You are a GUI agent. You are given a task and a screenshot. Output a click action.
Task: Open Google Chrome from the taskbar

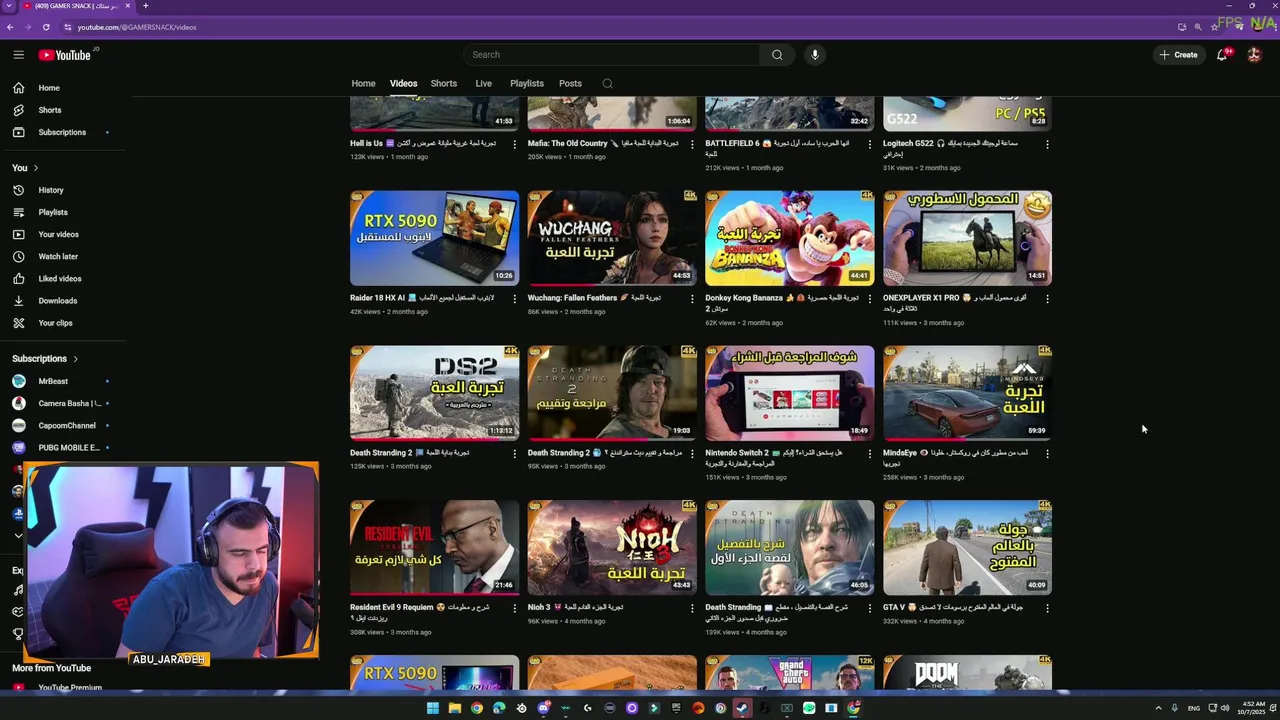click(477, 708)
